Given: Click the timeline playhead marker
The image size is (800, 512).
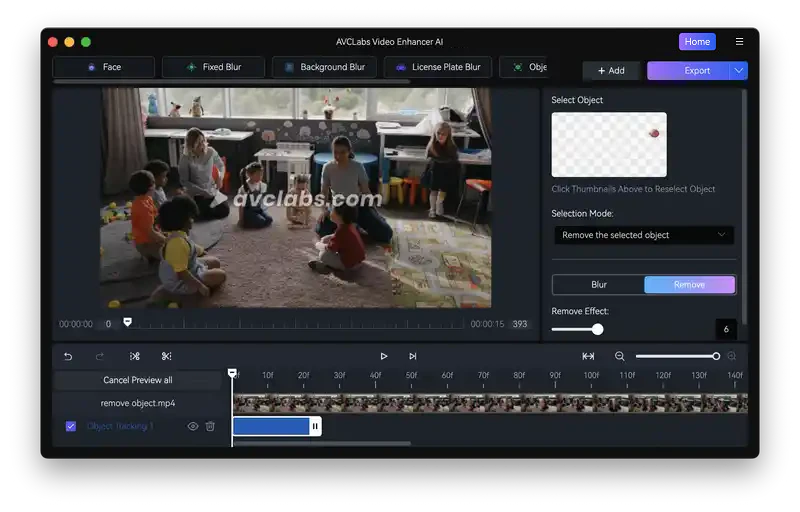Looking at the screenshot, I should click(232, 373).
